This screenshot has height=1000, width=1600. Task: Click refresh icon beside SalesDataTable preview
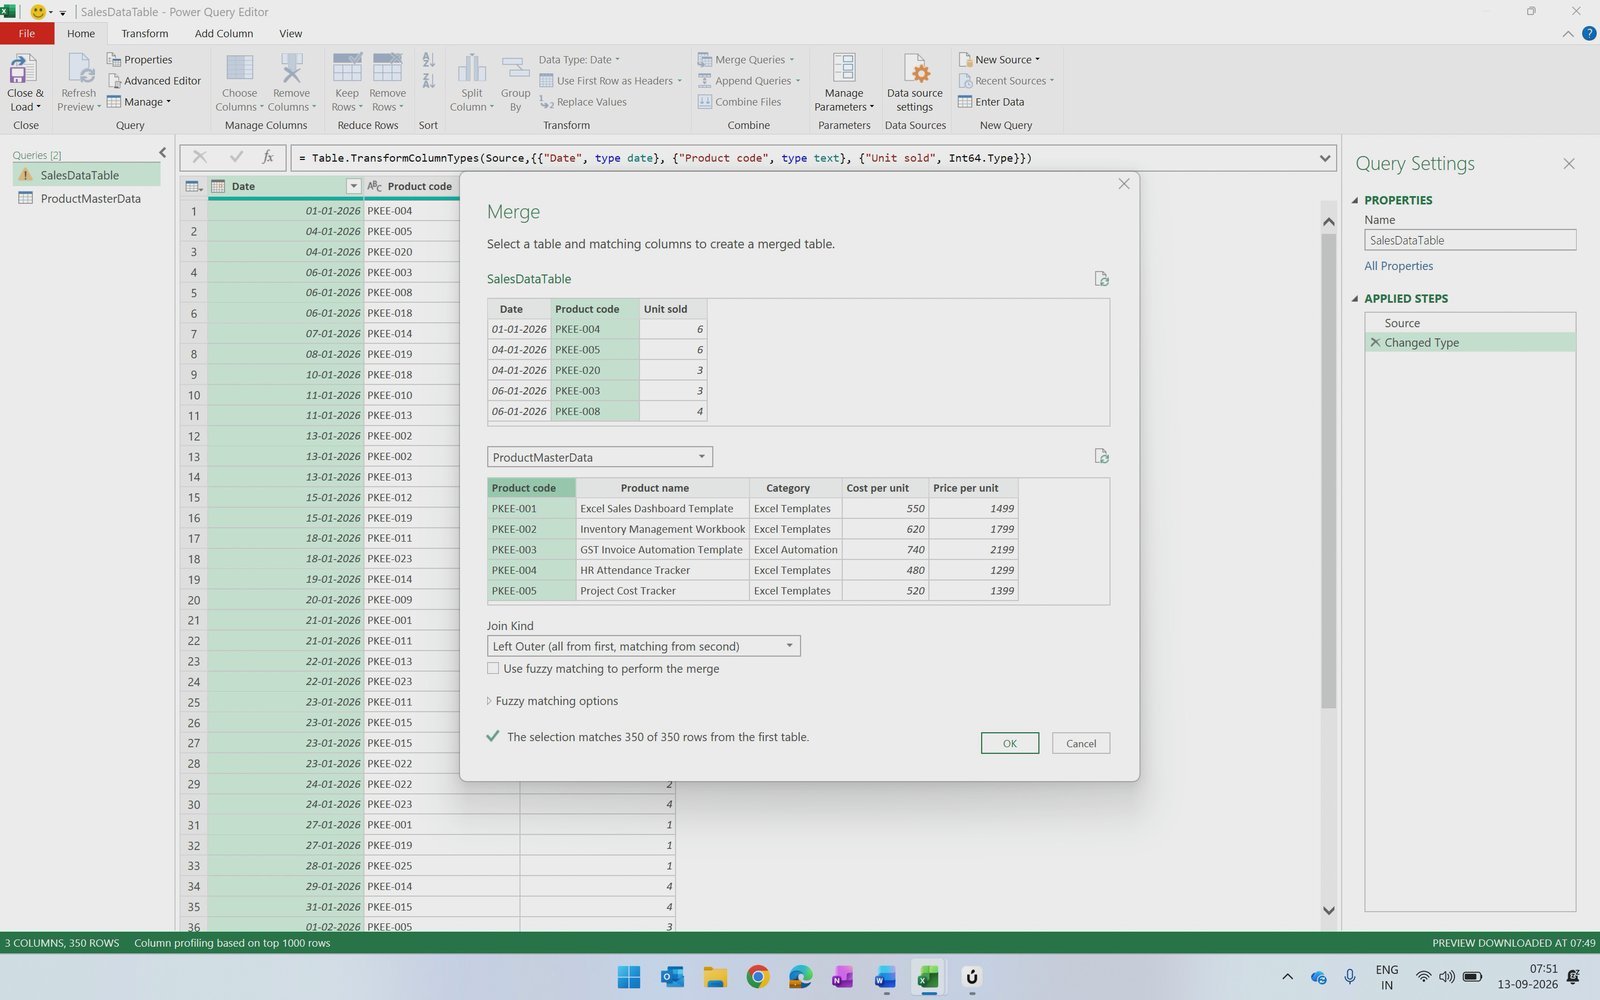1101,279
